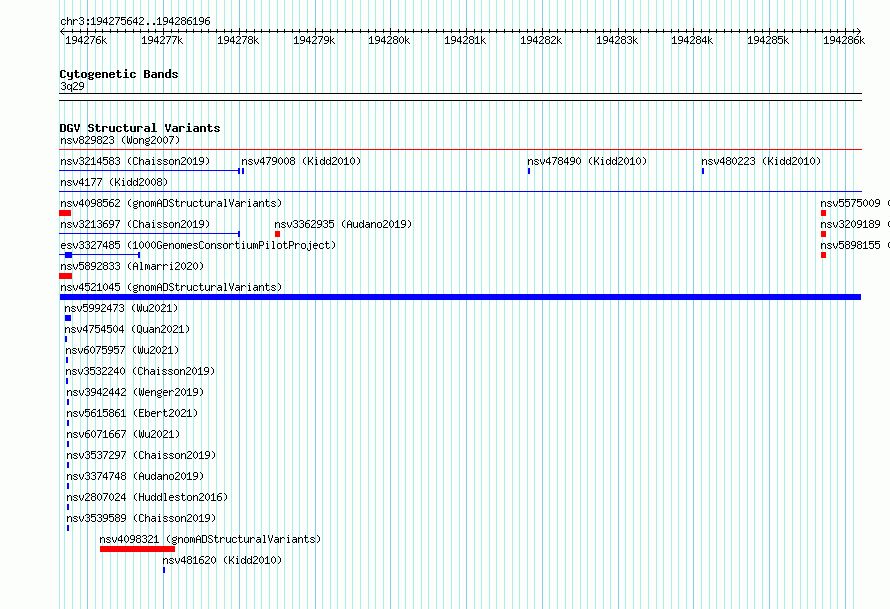Select nsv4098321 (gnomADStructuralVariants) label
The height and width of the screenshot is (609, 890).
(x=210, y=539)
